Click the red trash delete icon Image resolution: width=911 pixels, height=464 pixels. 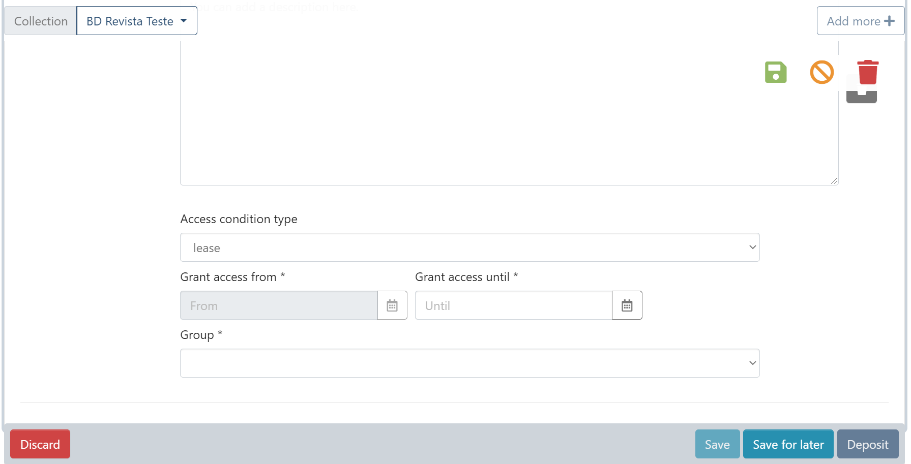(x=867, y=72)
